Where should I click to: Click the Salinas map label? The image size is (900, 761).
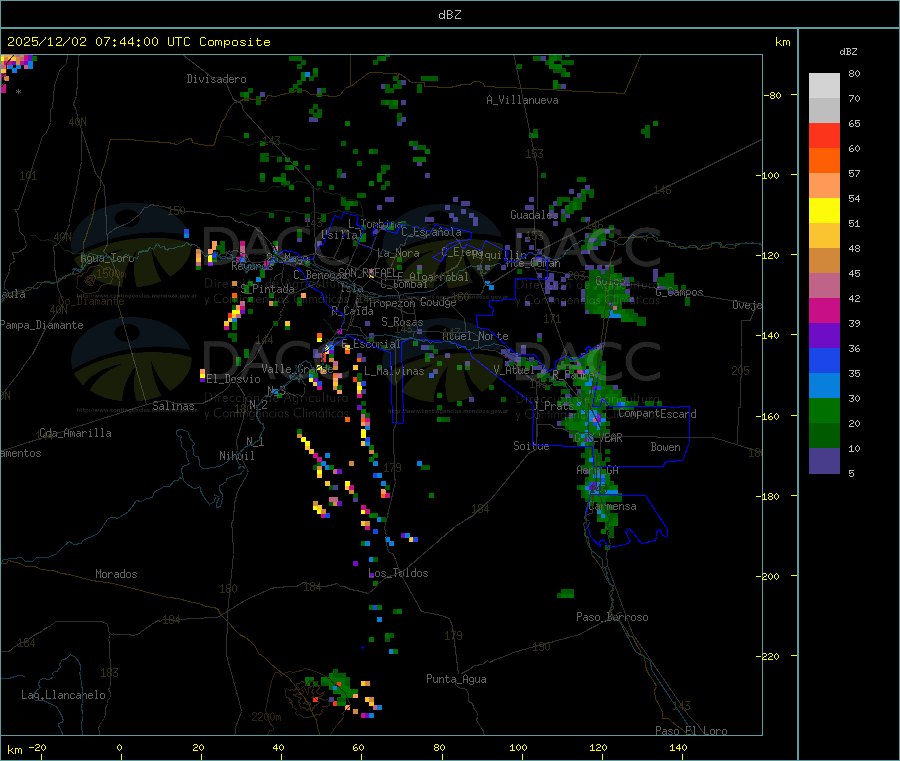(x=173, y=406)
